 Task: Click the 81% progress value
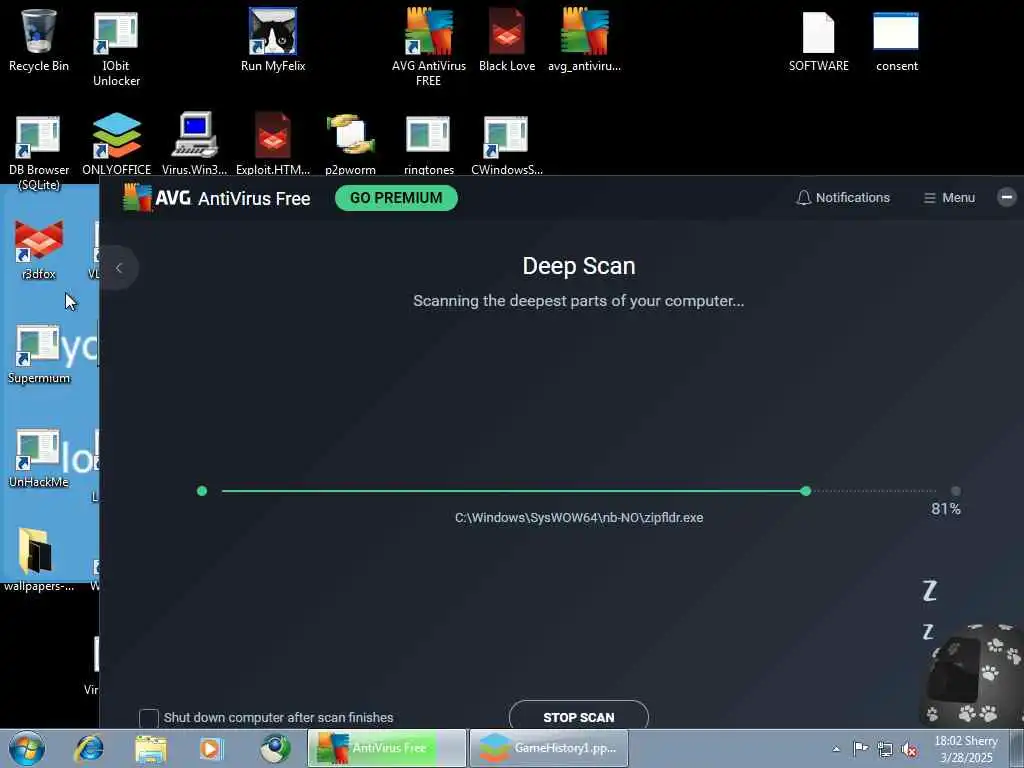click(946, 509)
